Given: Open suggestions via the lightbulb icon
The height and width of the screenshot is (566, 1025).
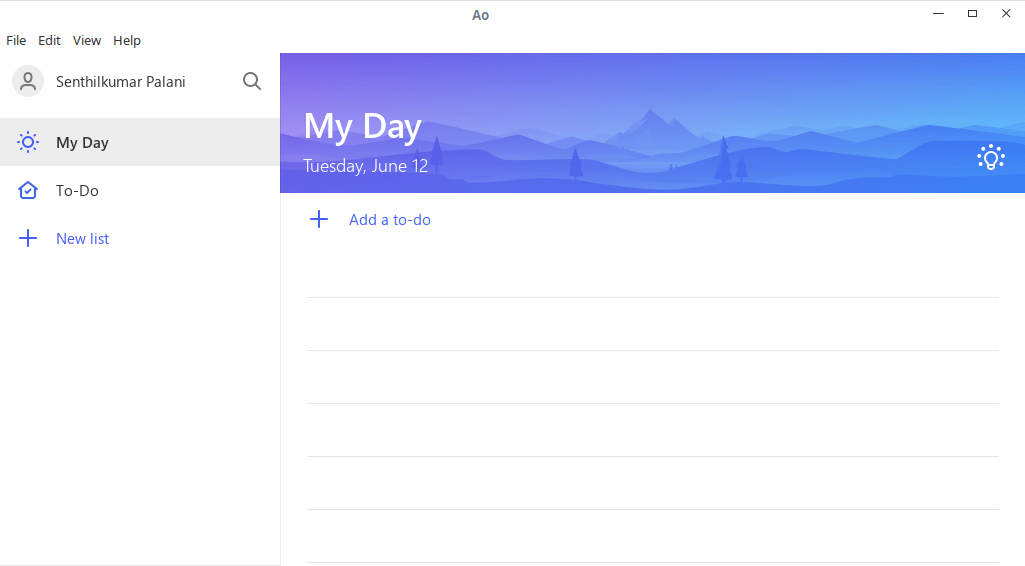Looking at the screenshot, I should pos(990,157).
